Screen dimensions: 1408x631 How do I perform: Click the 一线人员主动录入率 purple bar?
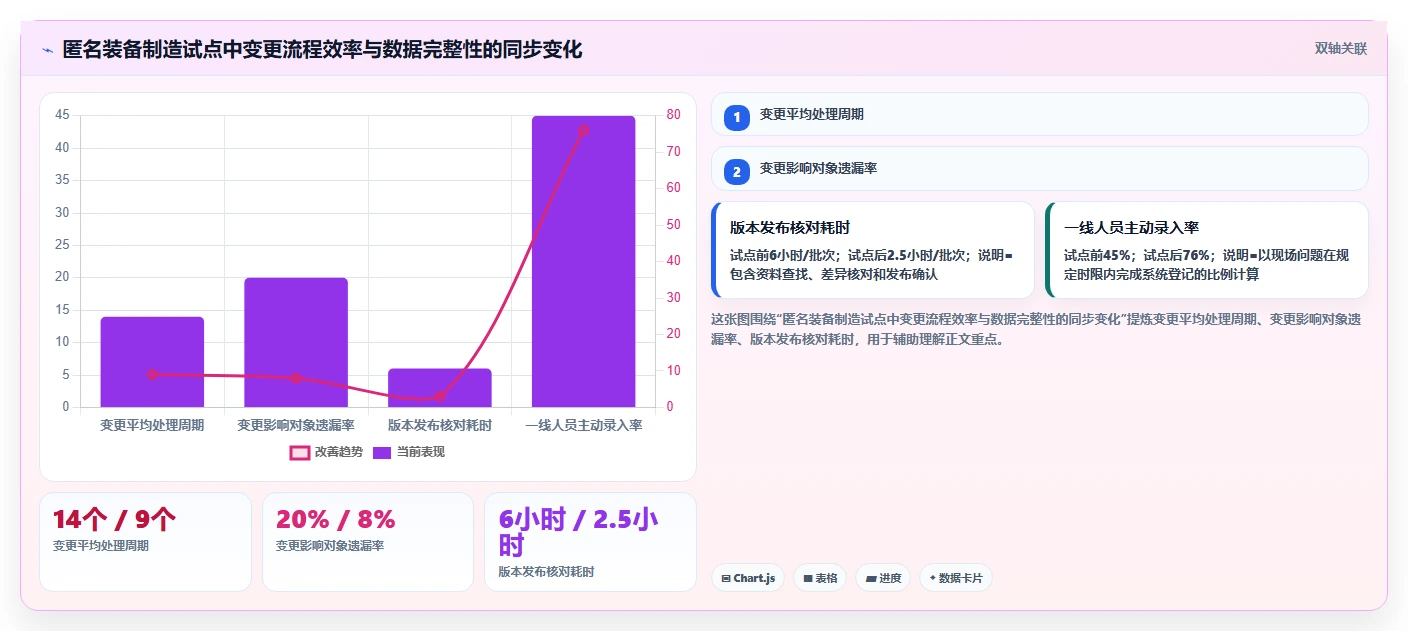(584, 261)
